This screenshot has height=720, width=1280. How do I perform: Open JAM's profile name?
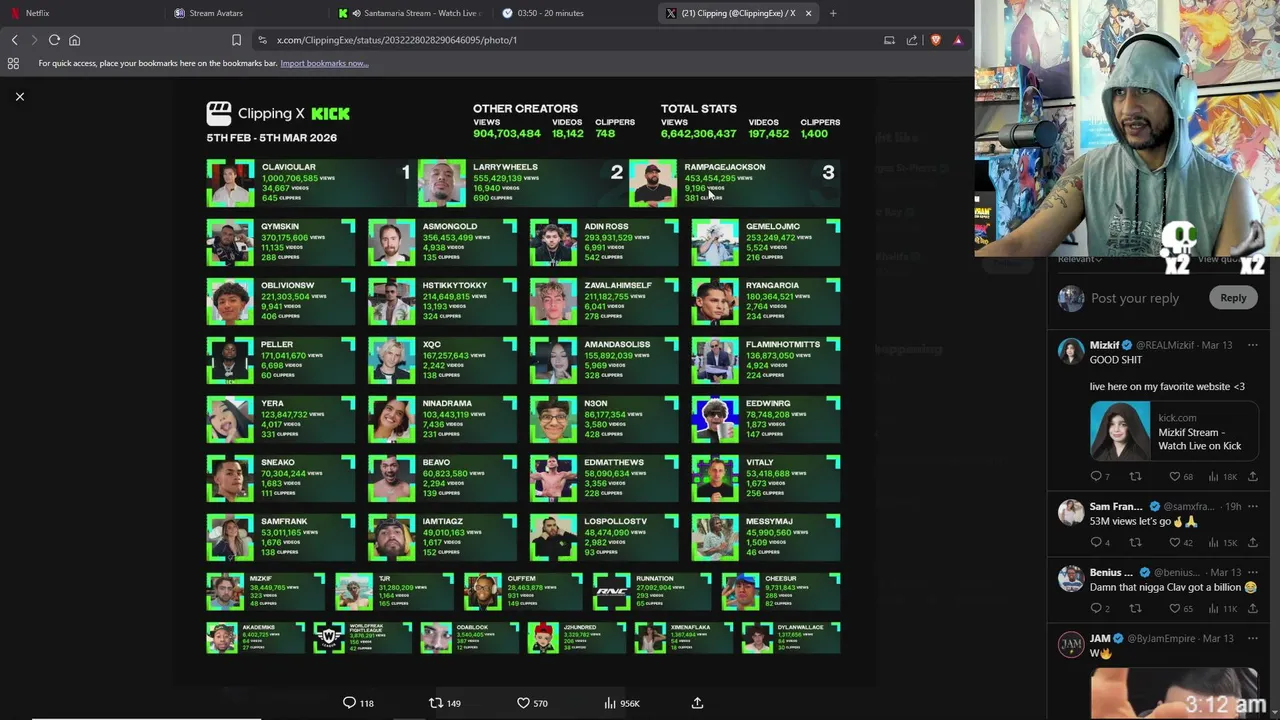tap(1100, 638)
